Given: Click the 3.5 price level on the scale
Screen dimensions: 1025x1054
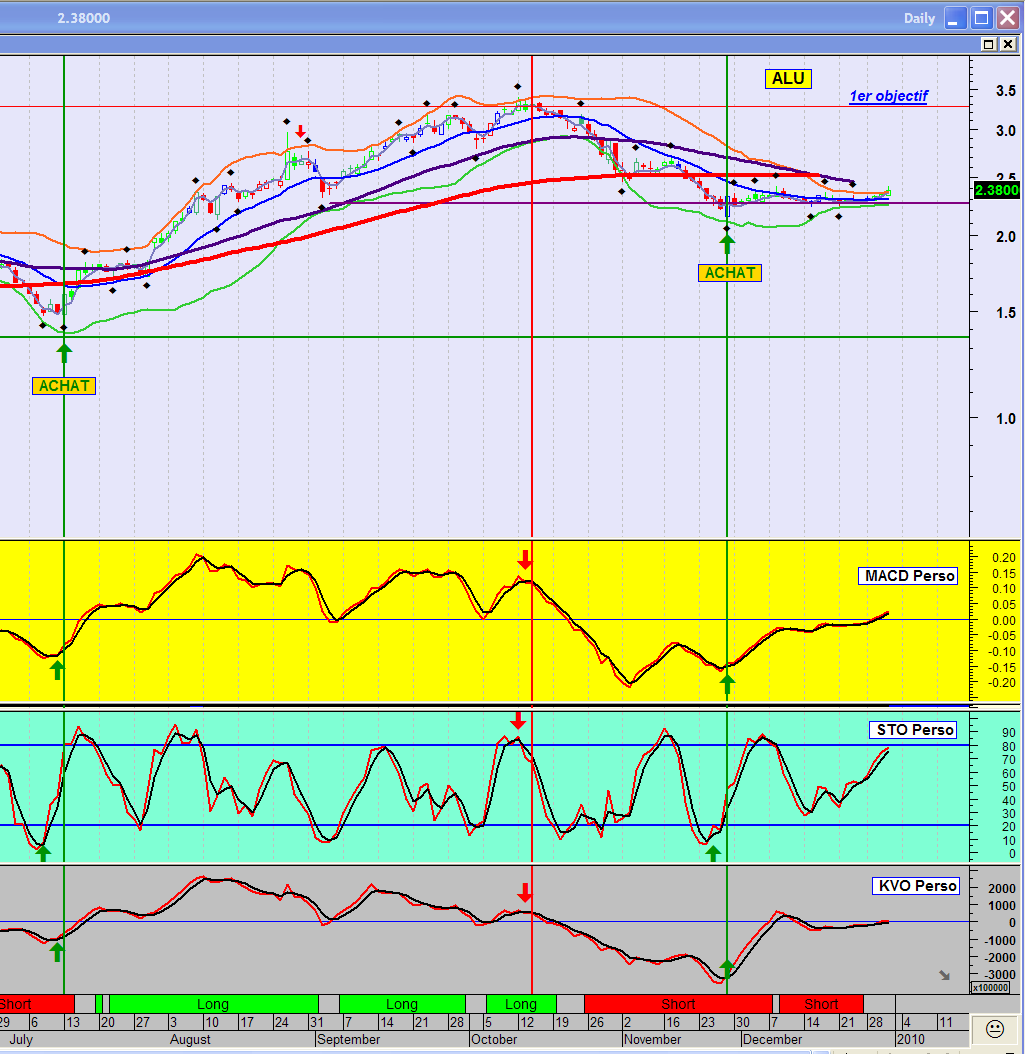Looking at the screenshot, I should pos(1006,91).
